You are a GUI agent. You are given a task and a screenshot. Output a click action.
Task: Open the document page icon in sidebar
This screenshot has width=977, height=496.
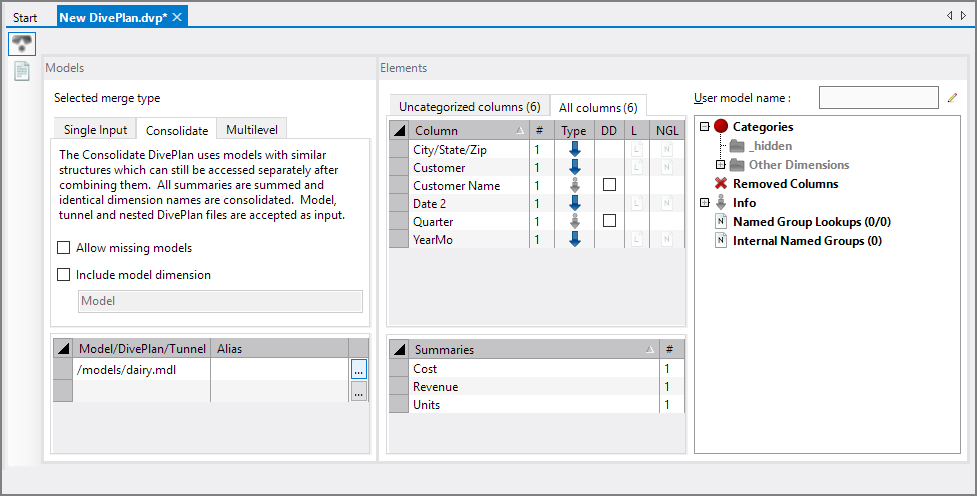(x=22, y=72)
